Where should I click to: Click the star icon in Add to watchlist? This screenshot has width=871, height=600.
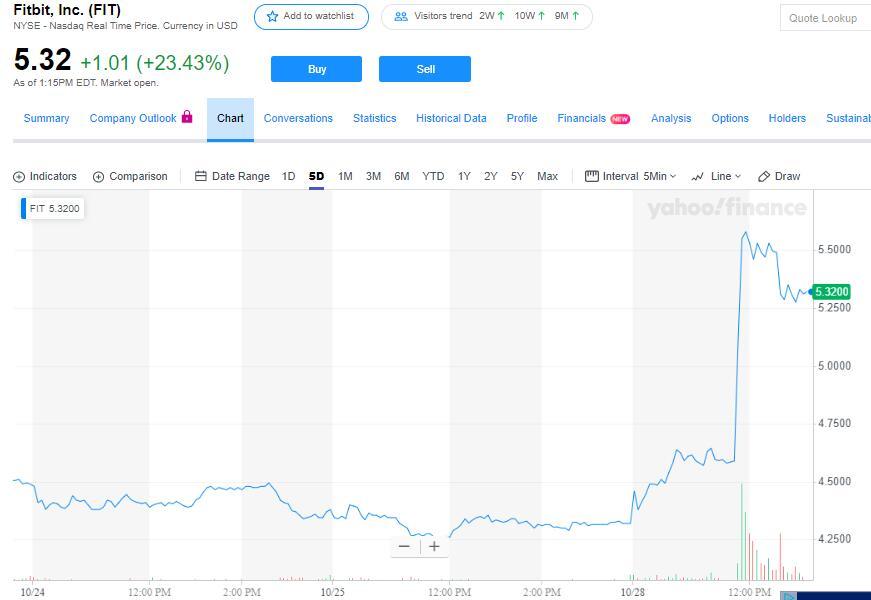pyautogui.click(x=272, y=17)
